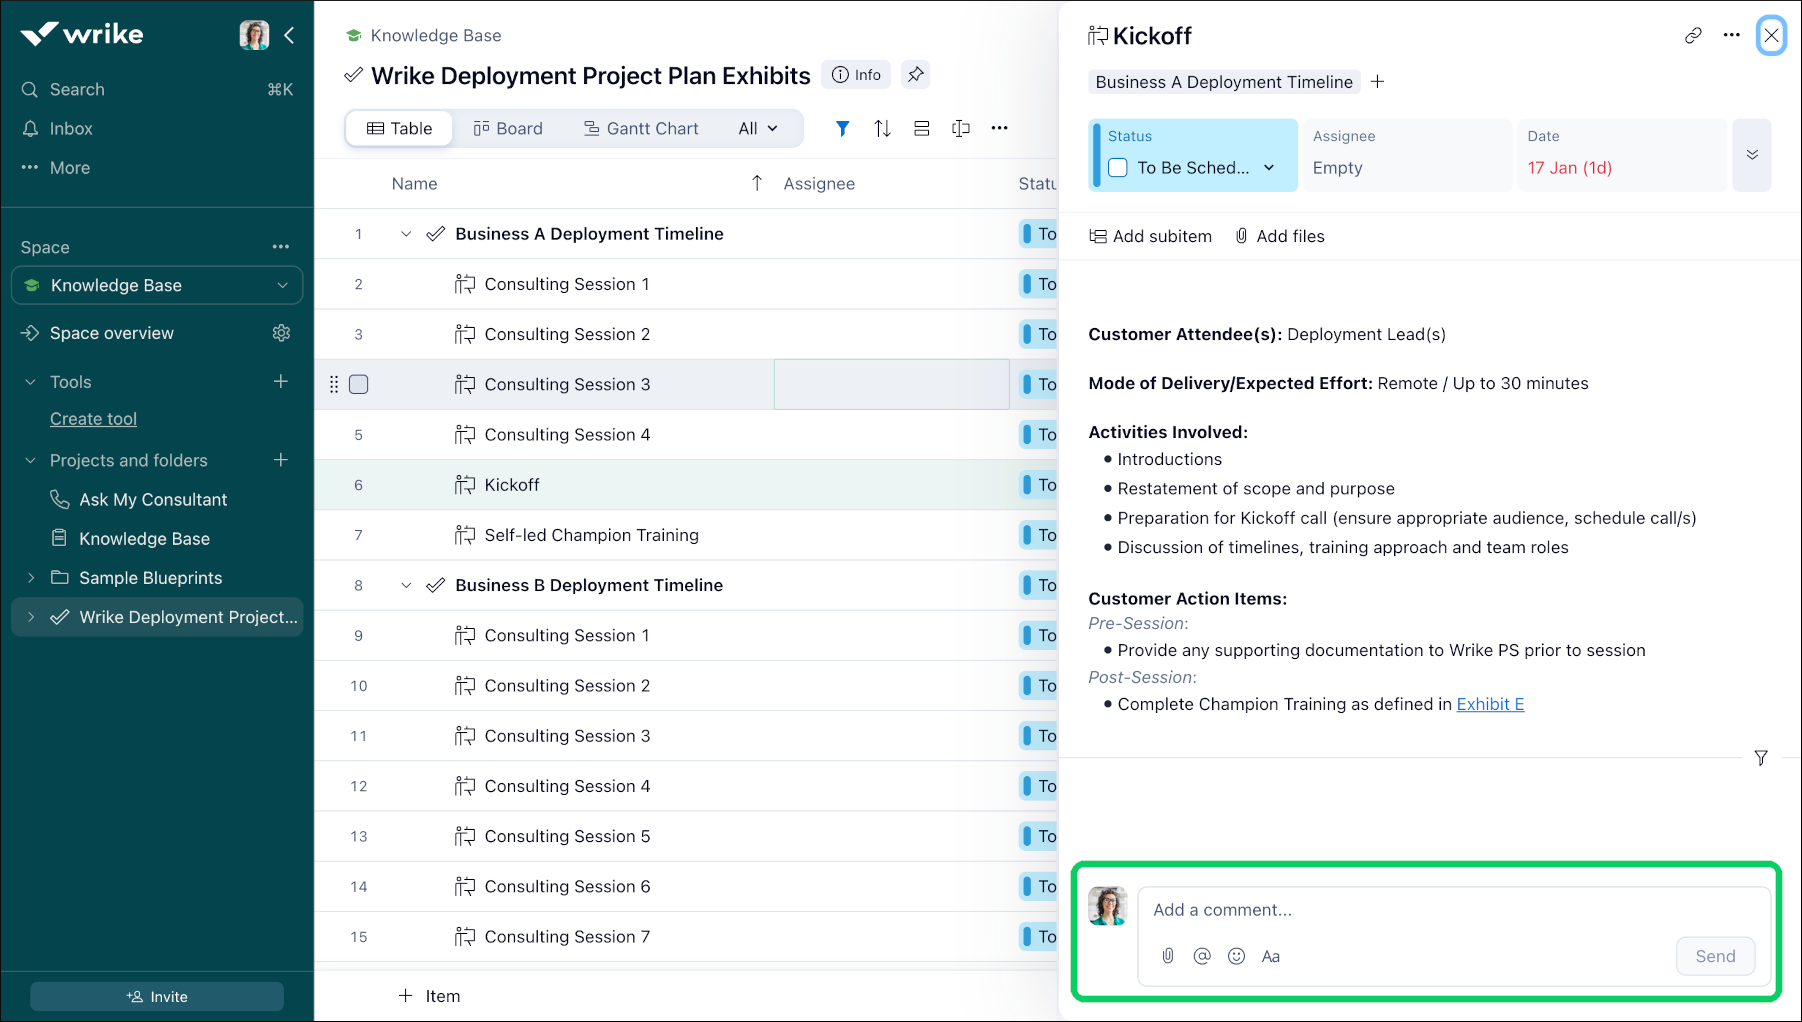Viewport: 1802px width, 1022px height.
Task: Copy the Kickoff task permalink icon
Action: (1692, 36)
